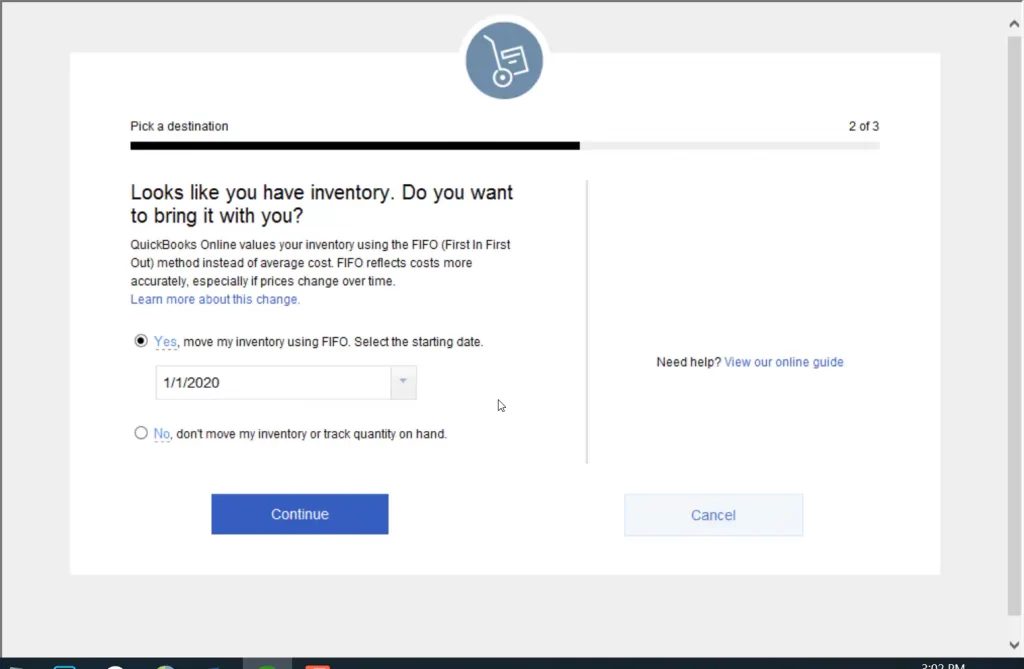The image size is (1024, 669).
Task: Click into the 1/1/2020 starting date field
Action: pos(273,382)
